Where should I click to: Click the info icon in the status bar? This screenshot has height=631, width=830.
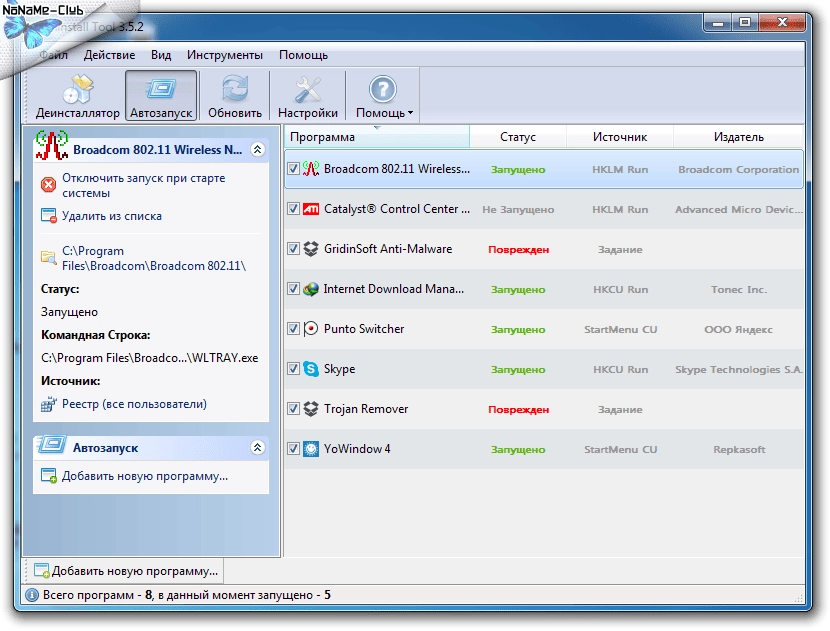pos(32,595)
